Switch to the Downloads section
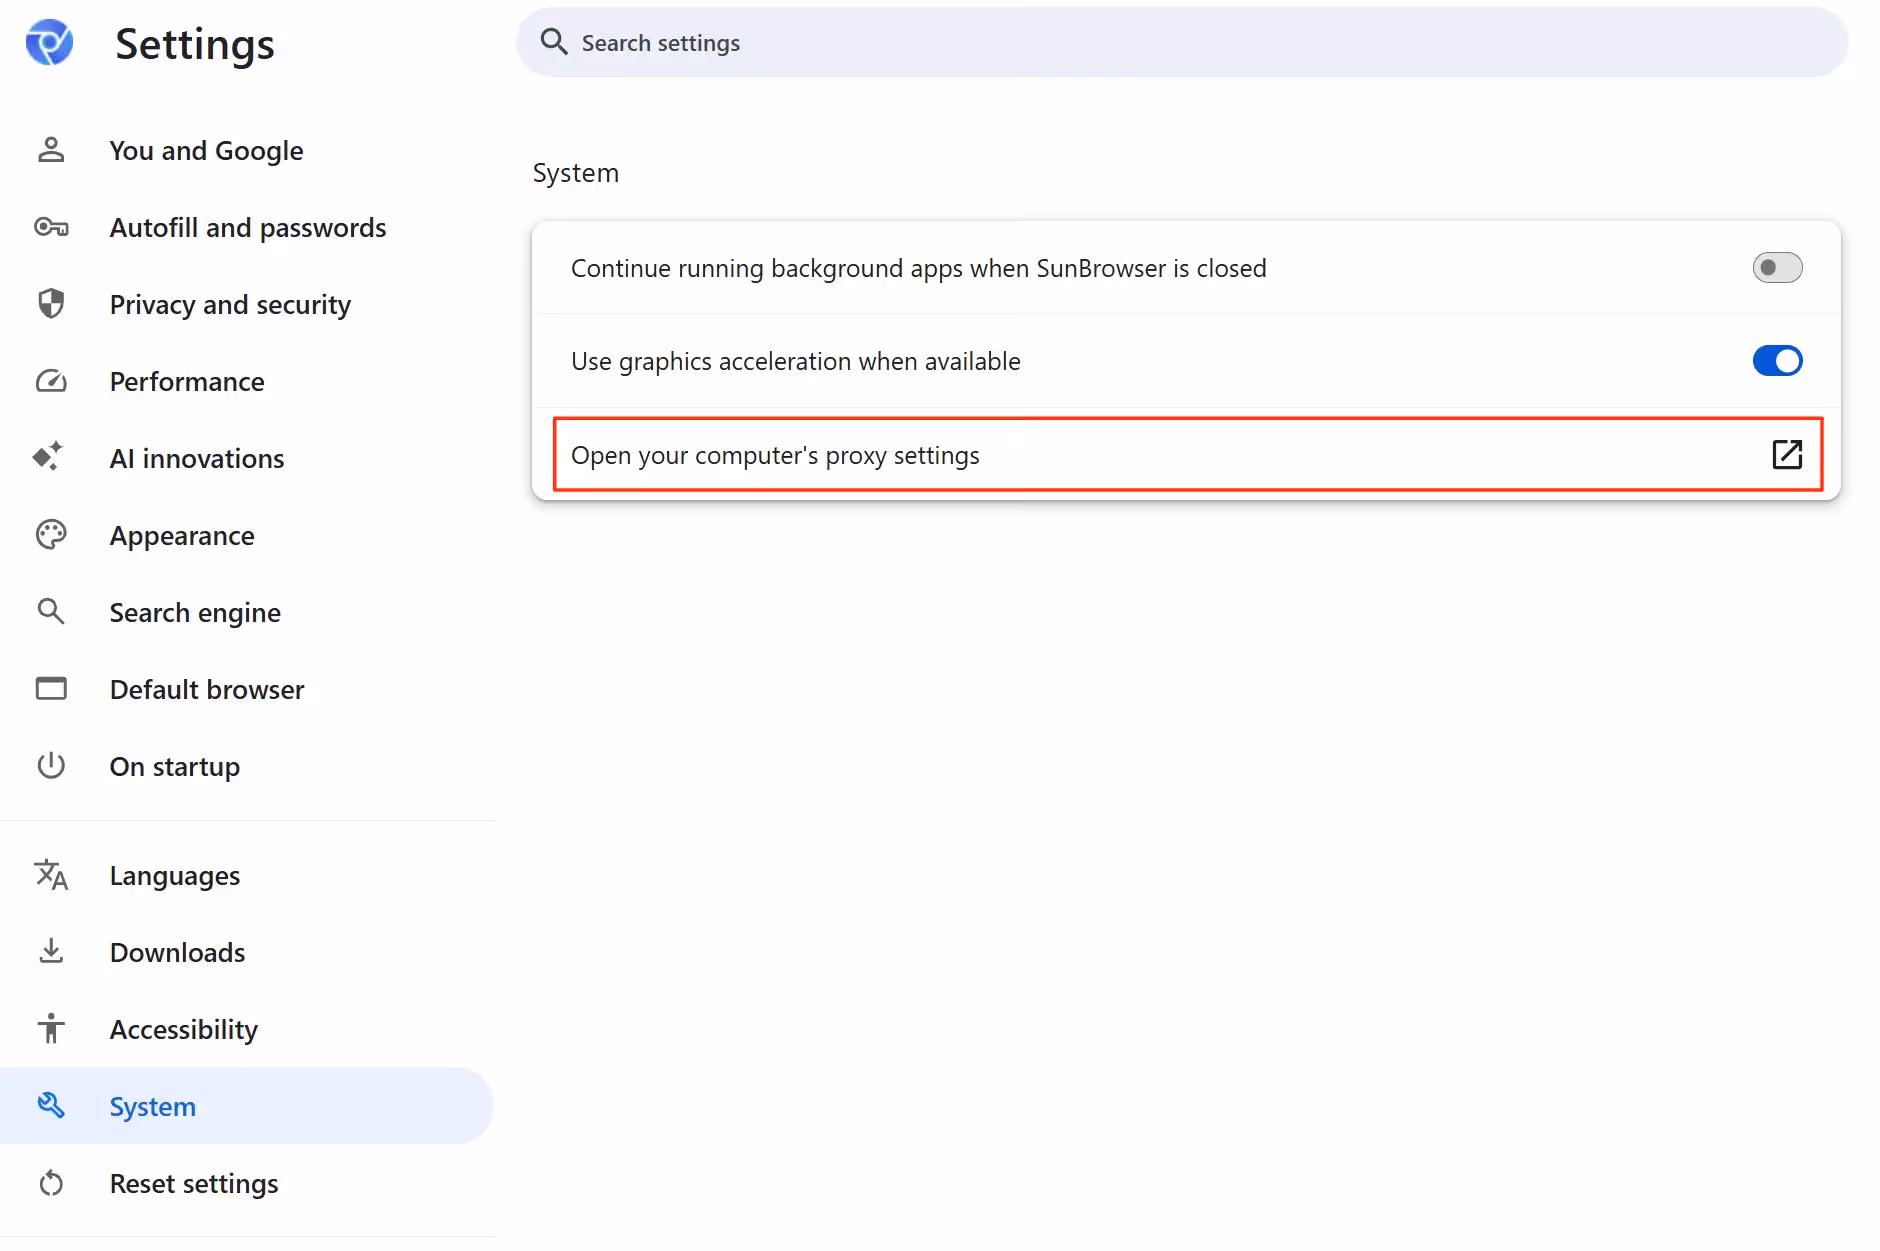This screenshot has width=1880, height=1251. (x=177, y=952)
